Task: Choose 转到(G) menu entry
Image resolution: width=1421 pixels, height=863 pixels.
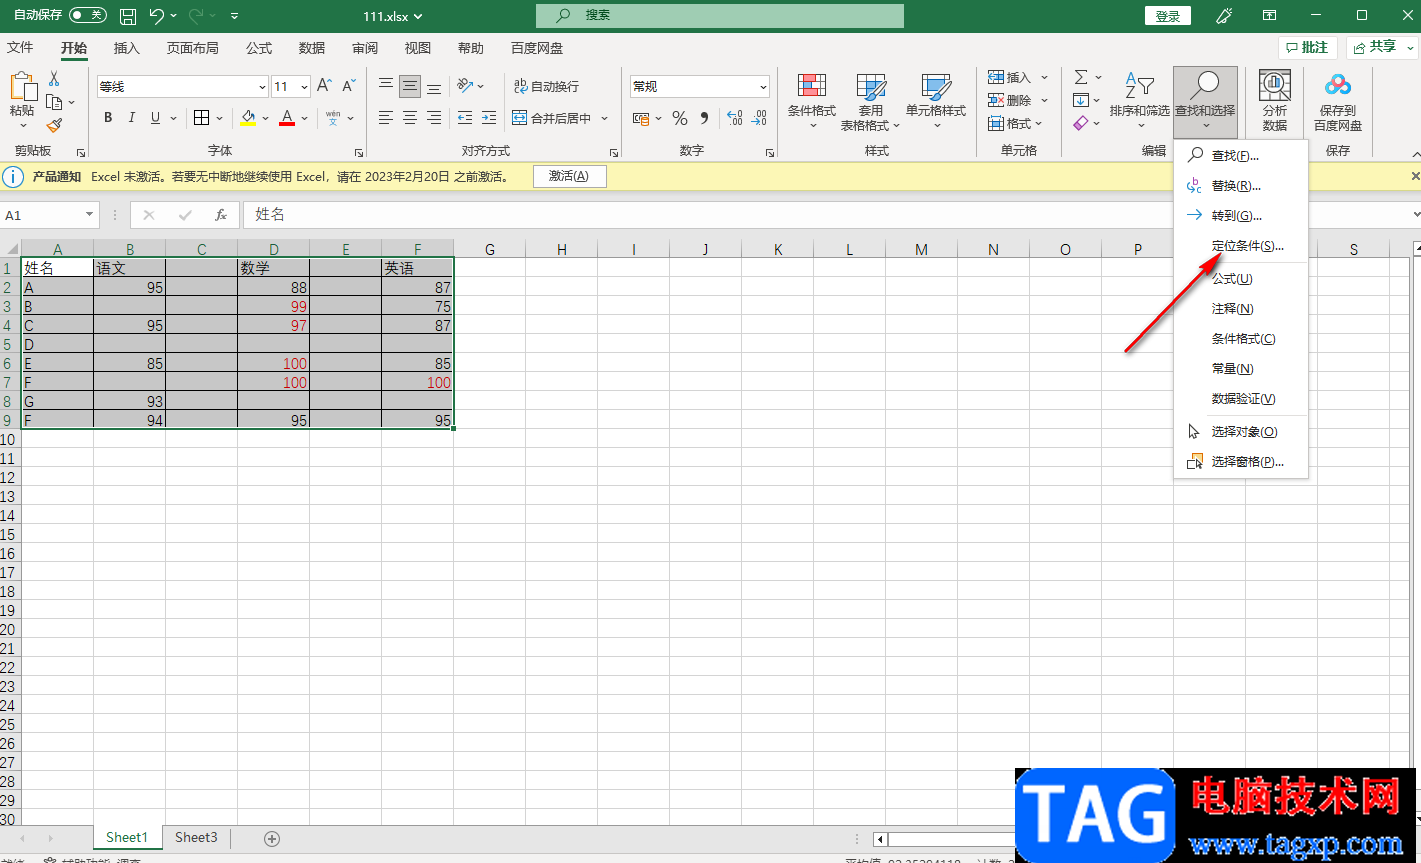Action: pos(1241,216)
